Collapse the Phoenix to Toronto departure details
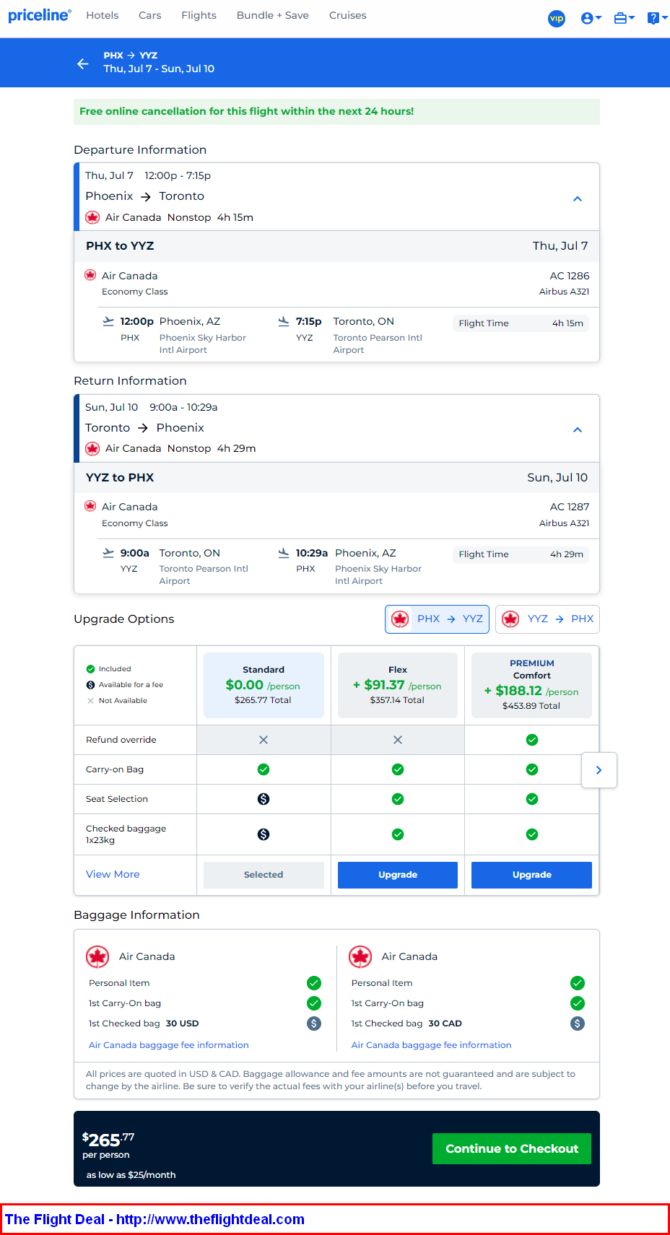 pyautogui.click(x=577, y=198)
